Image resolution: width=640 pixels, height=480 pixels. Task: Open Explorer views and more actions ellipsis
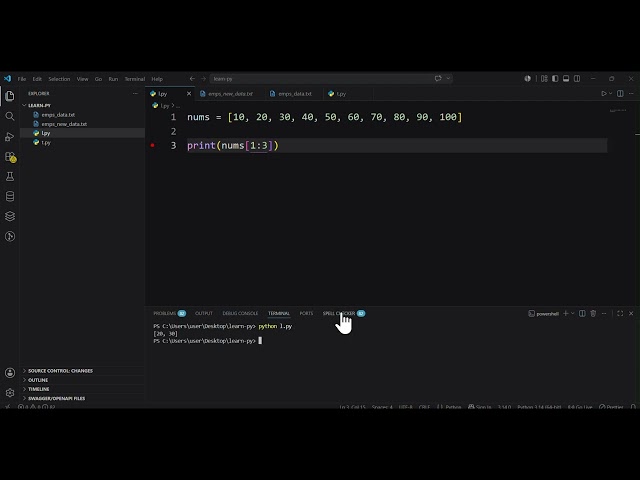tap(135, 93)
